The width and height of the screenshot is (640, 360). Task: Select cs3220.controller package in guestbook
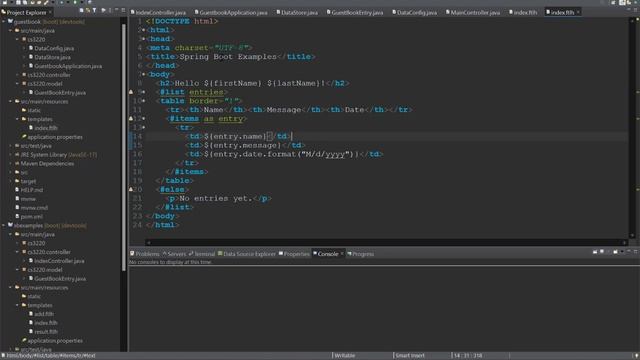click(x=49, y=75)
